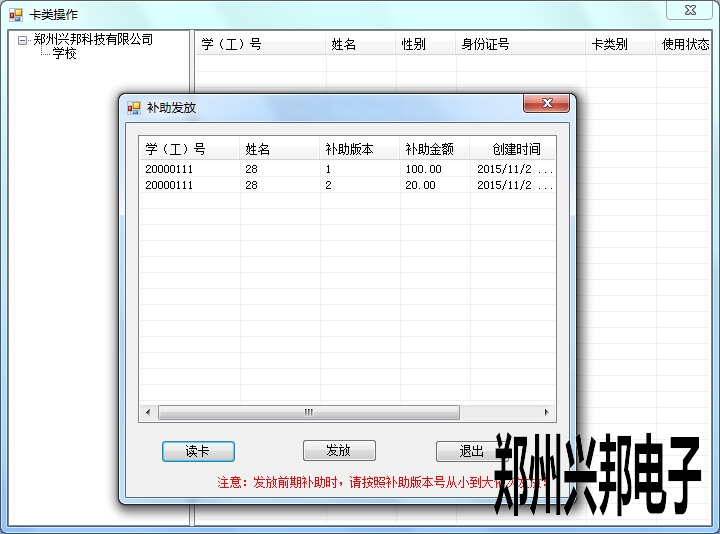
Task: Sort by the 补助金额 column header
Action: tap(429, 149)
